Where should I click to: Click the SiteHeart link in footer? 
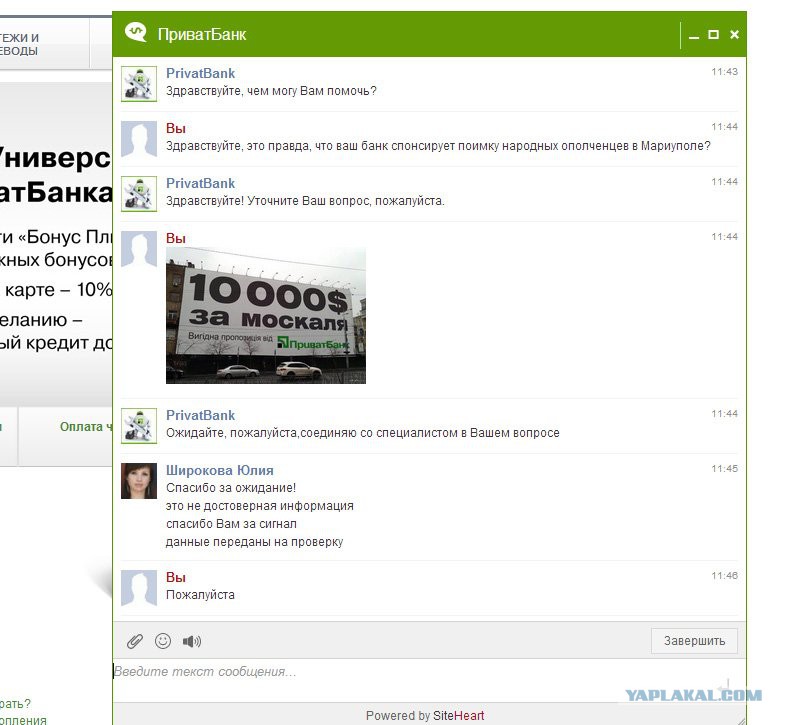(458, 715)
